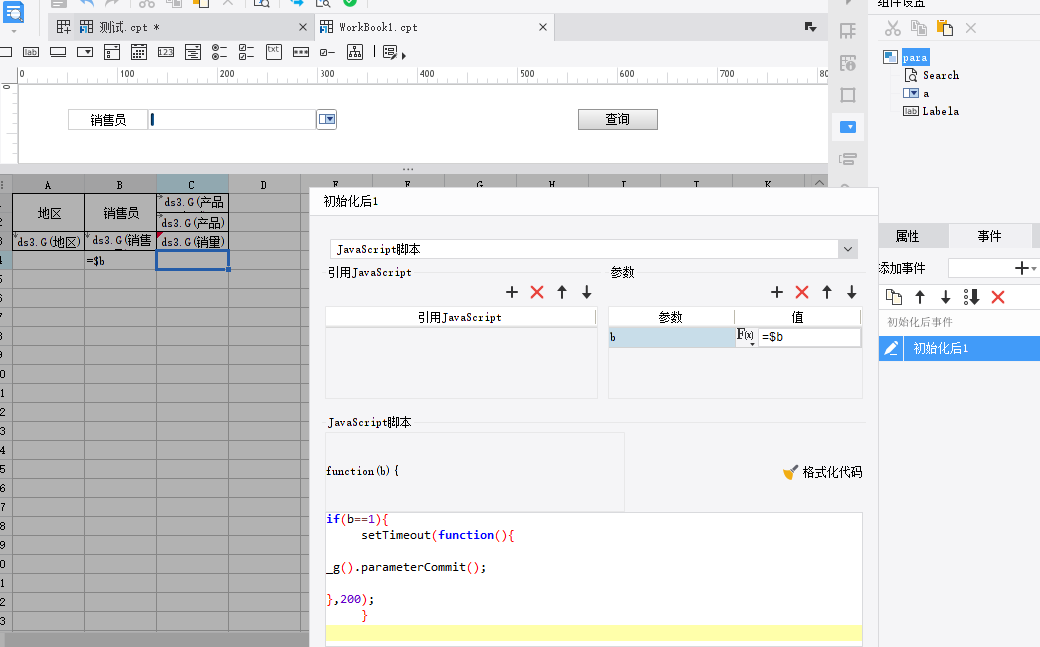Select the Password widget tool

(300, 52)
